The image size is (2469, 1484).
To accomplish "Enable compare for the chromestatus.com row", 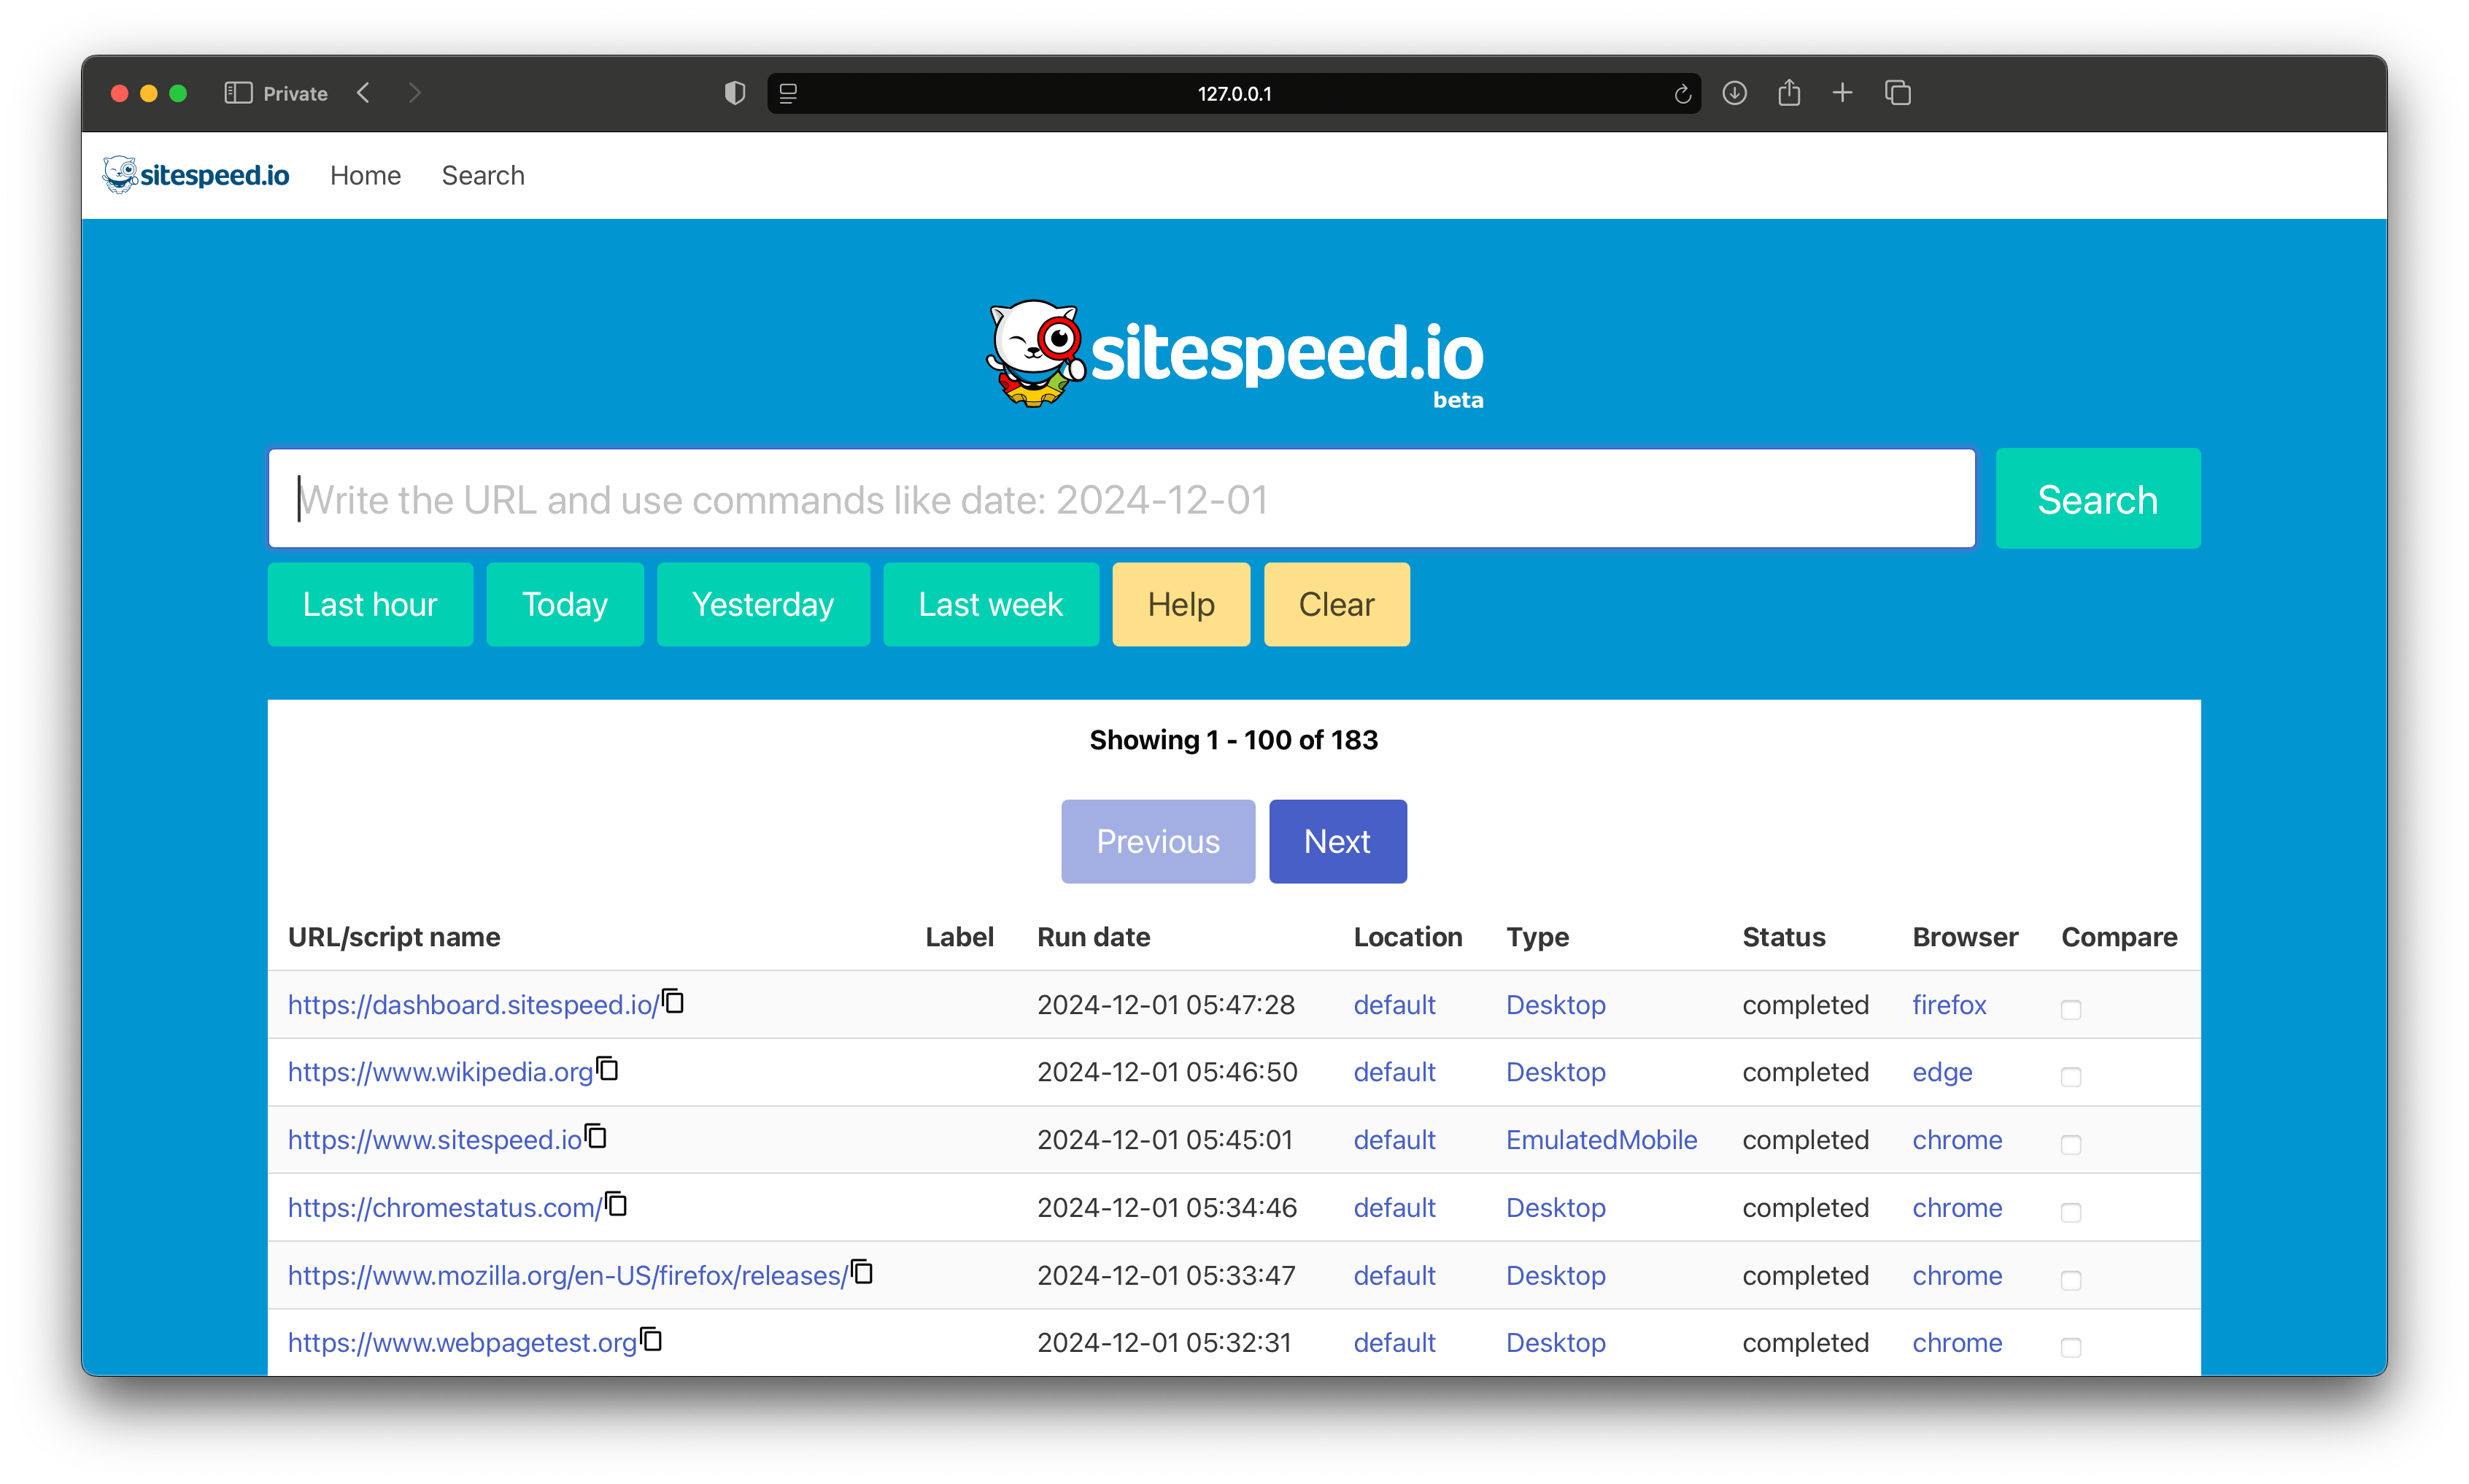I will tap(2071, 1212).
